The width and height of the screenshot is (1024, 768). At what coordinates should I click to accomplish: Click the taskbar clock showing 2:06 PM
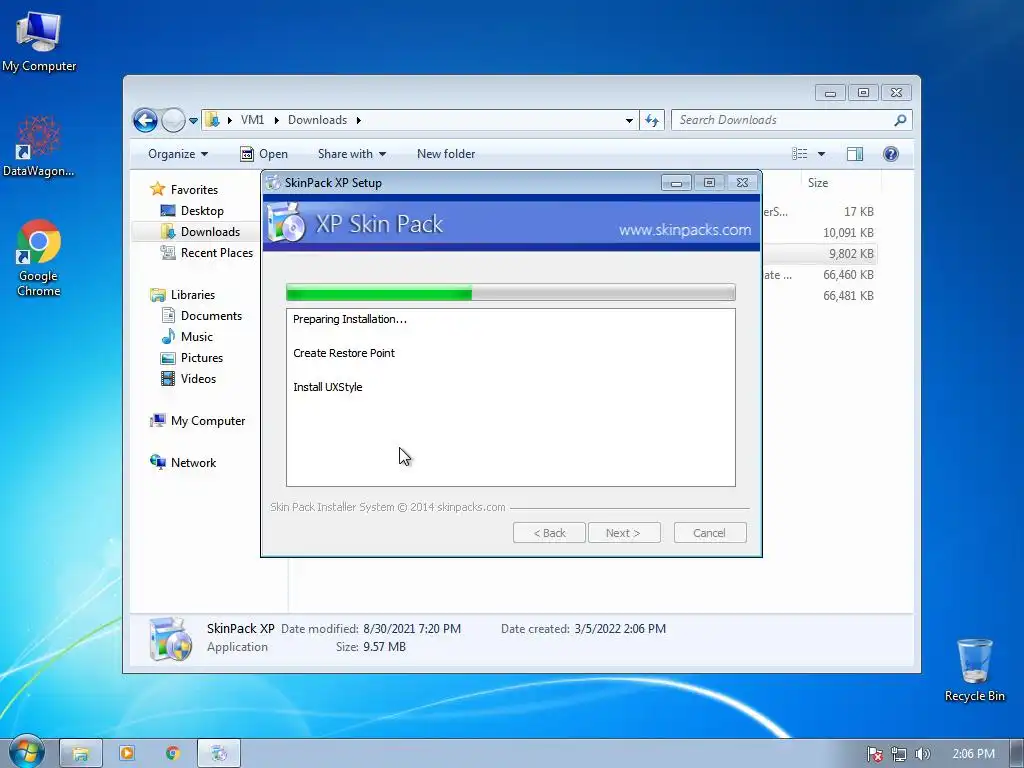coord(973,754)
